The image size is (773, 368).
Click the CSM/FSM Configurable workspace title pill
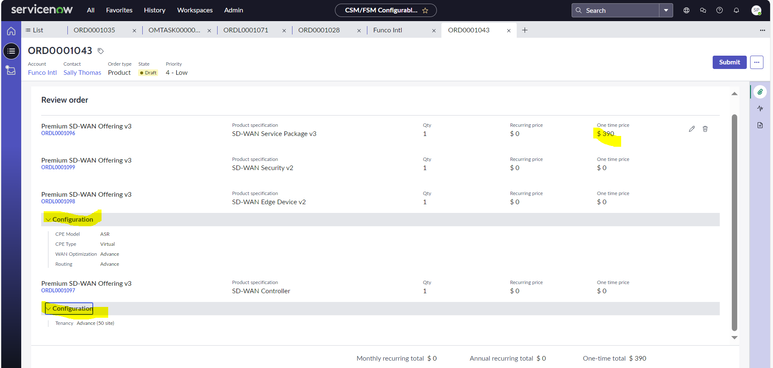386,10
